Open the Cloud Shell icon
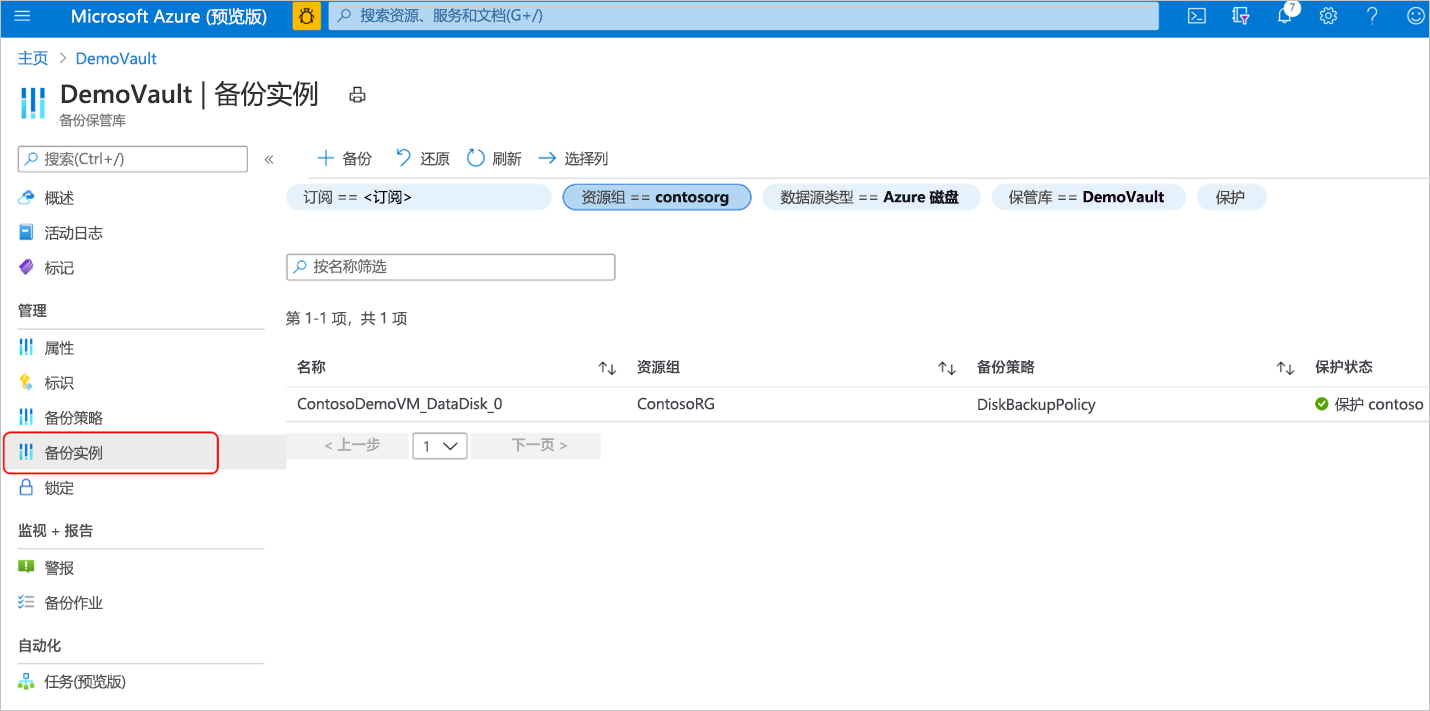 1196,16
